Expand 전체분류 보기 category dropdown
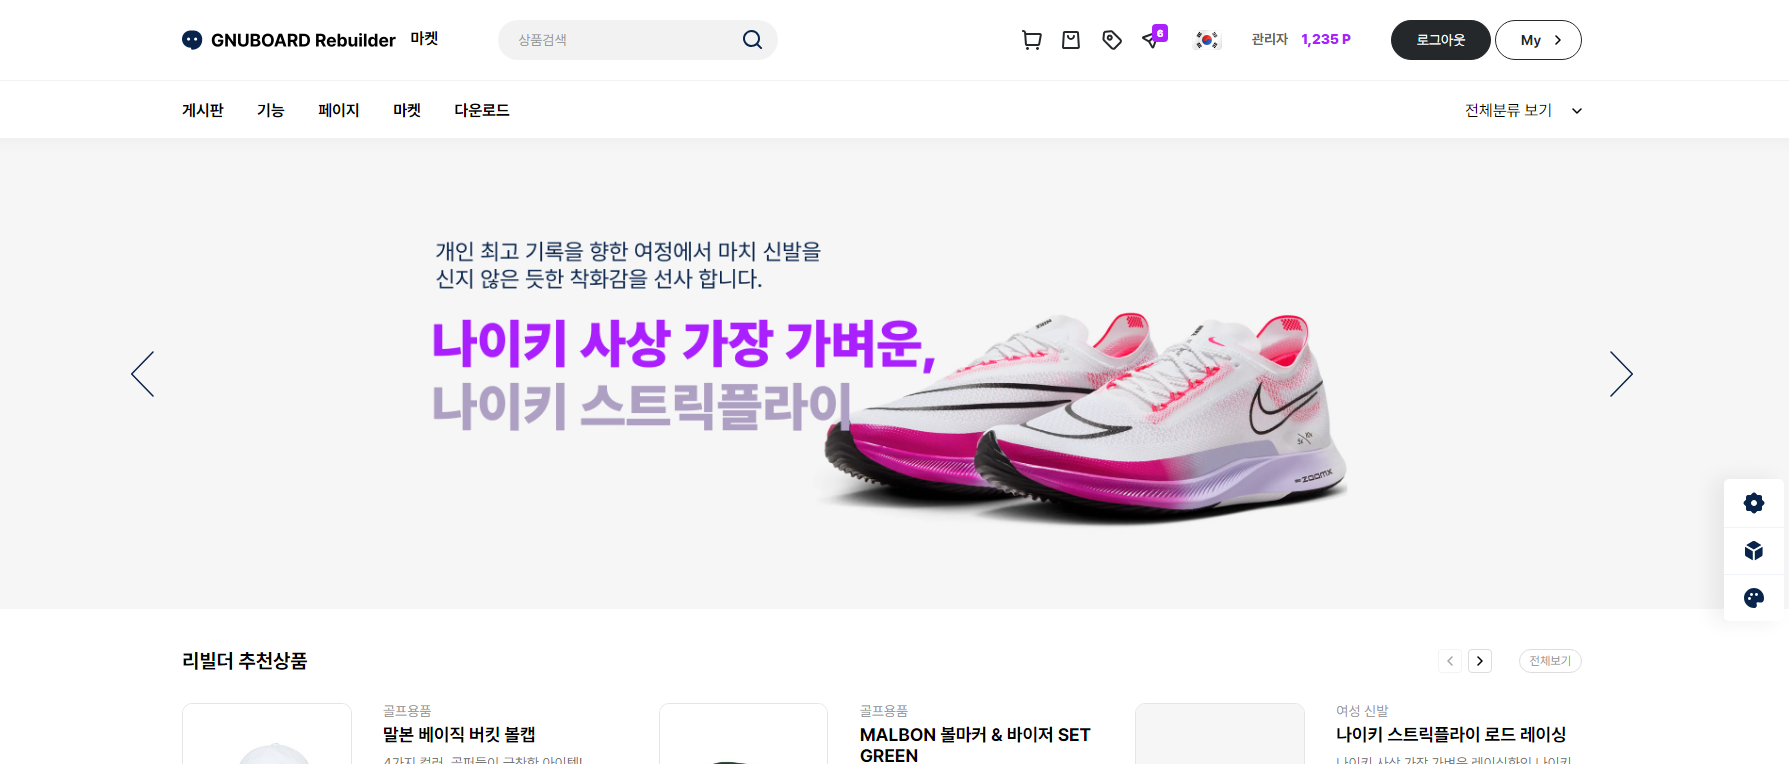 click(1523, 111)
